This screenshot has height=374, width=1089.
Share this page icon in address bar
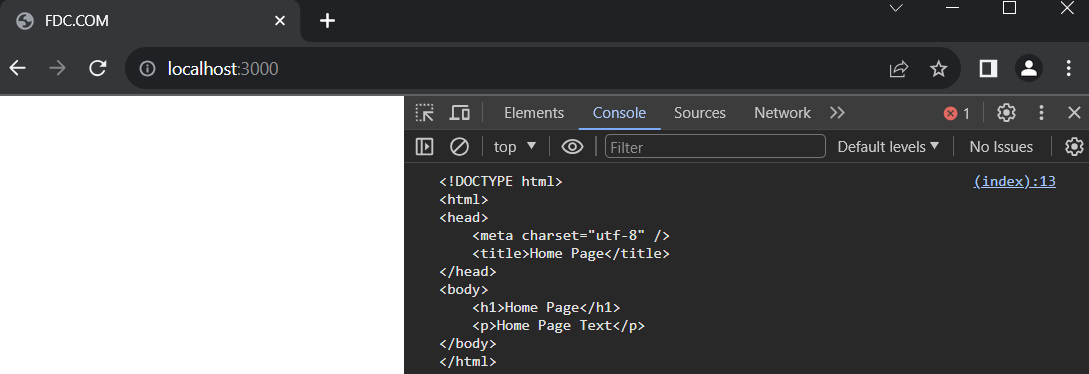pyautogui.click(x=899, y=68)
